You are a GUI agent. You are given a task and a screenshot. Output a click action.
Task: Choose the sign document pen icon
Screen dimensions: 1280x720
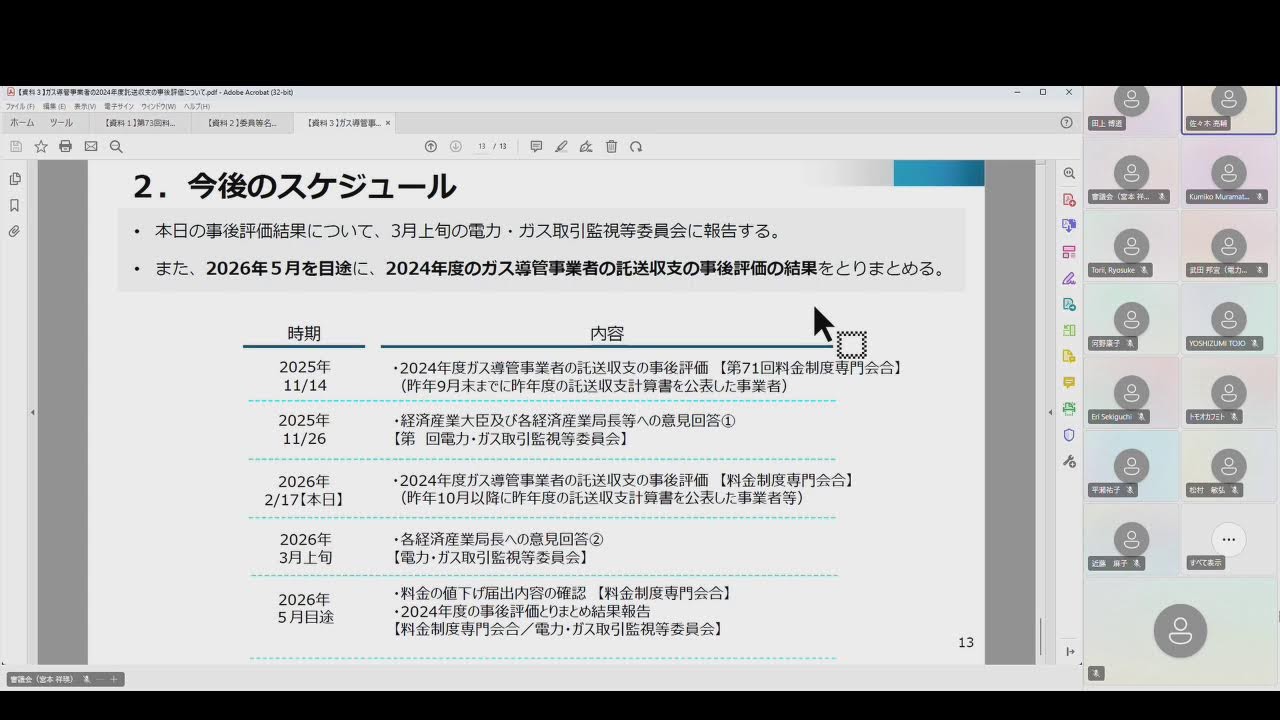(586, 146)
